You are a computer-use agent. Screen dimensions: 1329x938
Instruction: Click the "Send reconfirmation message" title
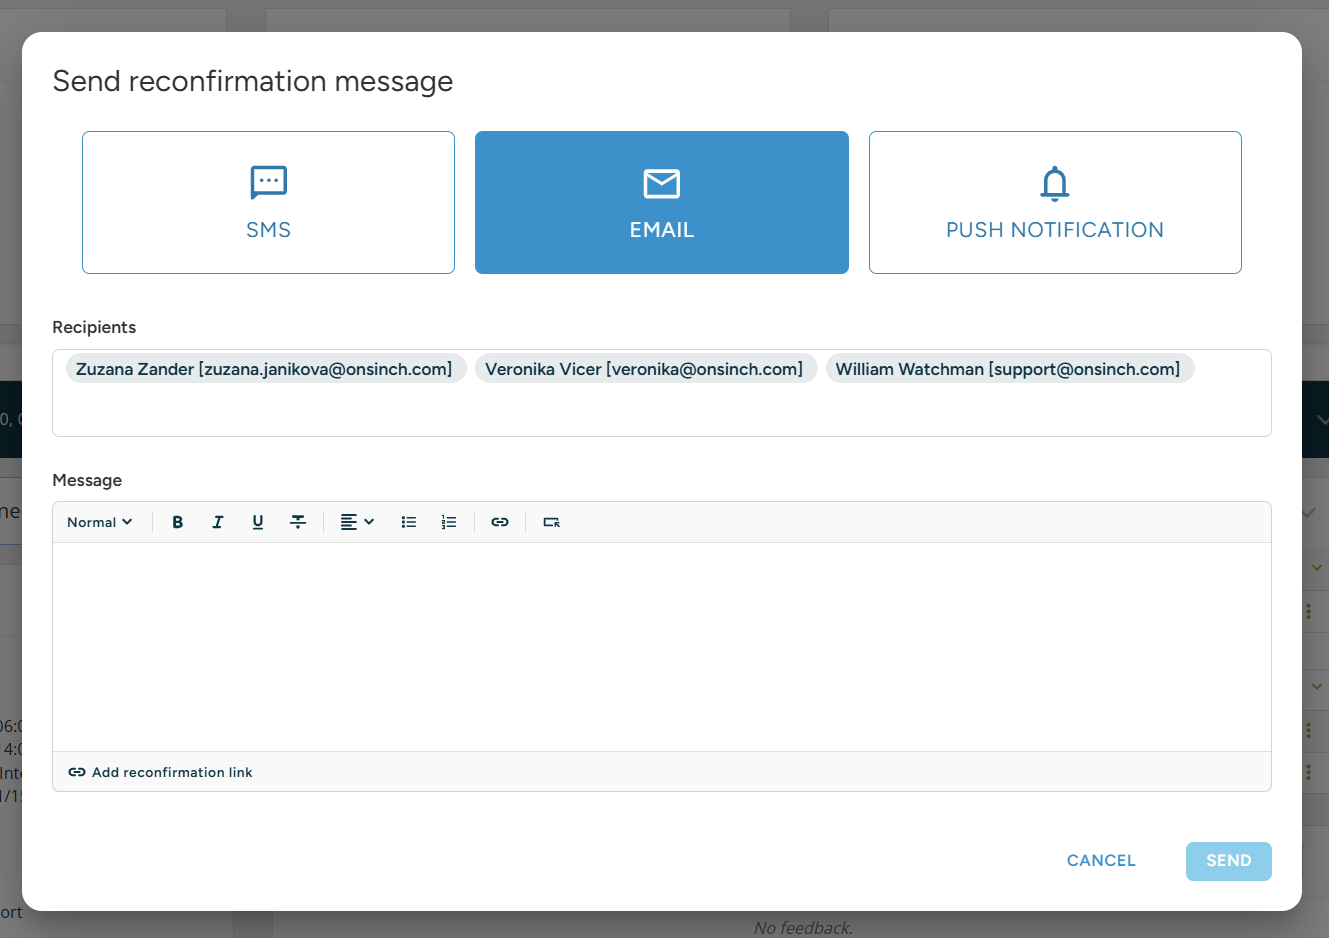click(x=253, y=81)
